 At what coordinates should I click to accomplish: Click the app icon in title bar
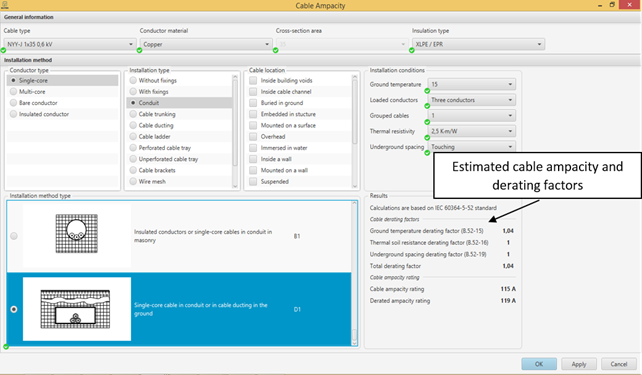pos(5,5)
